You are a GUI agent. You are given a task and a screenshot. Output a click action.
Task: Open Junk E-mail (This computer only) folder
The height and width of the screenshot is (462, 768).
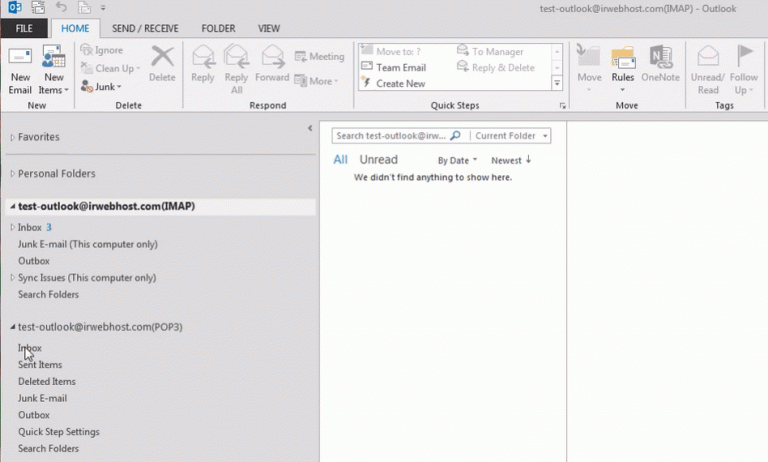point(88,244)
